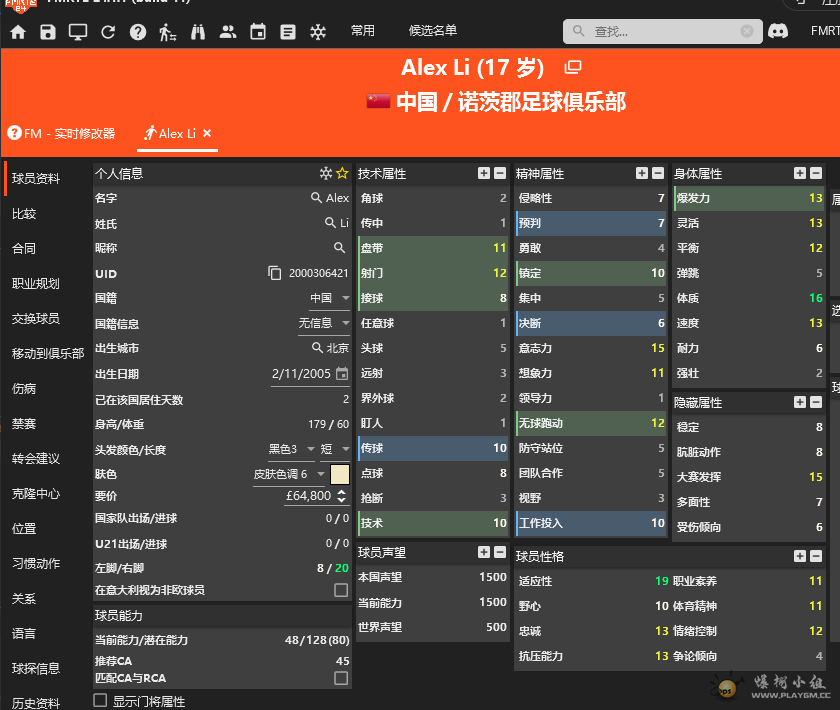Image resolution: width=840 pixels, height=710 pixels.
Task: Click the freeze snowflake icon in 个人信息
Action: click(325, 173)
